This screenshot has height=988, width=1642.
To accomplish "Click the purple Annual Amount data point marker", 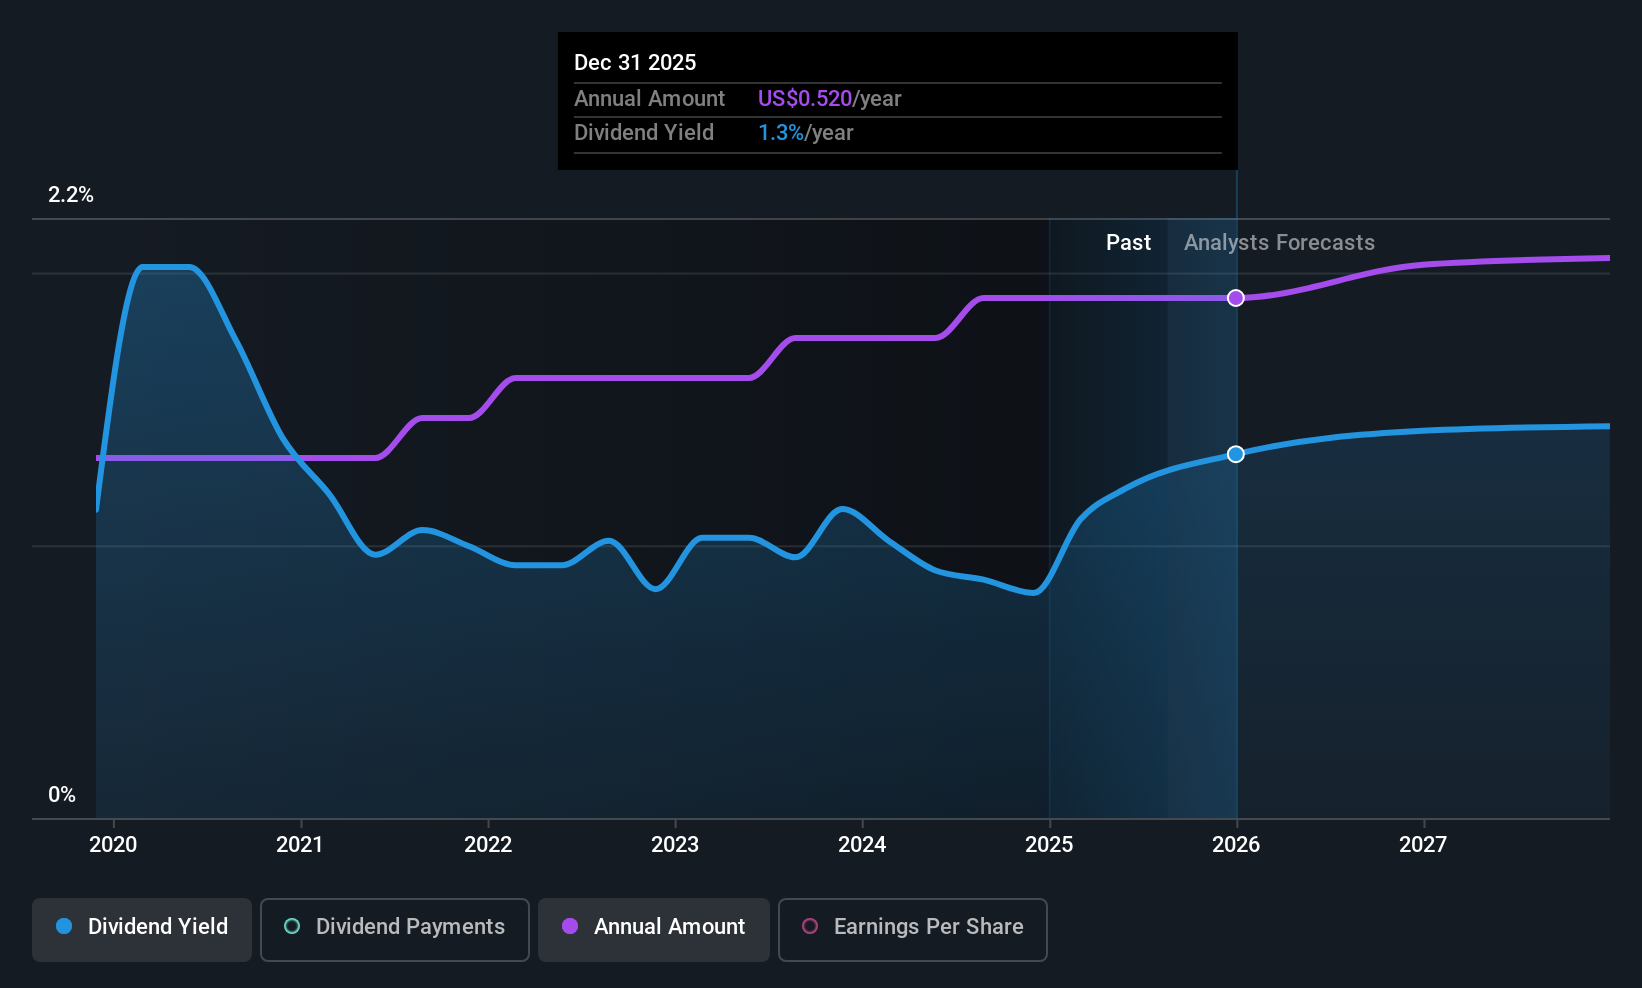I will click(1236, 298).
